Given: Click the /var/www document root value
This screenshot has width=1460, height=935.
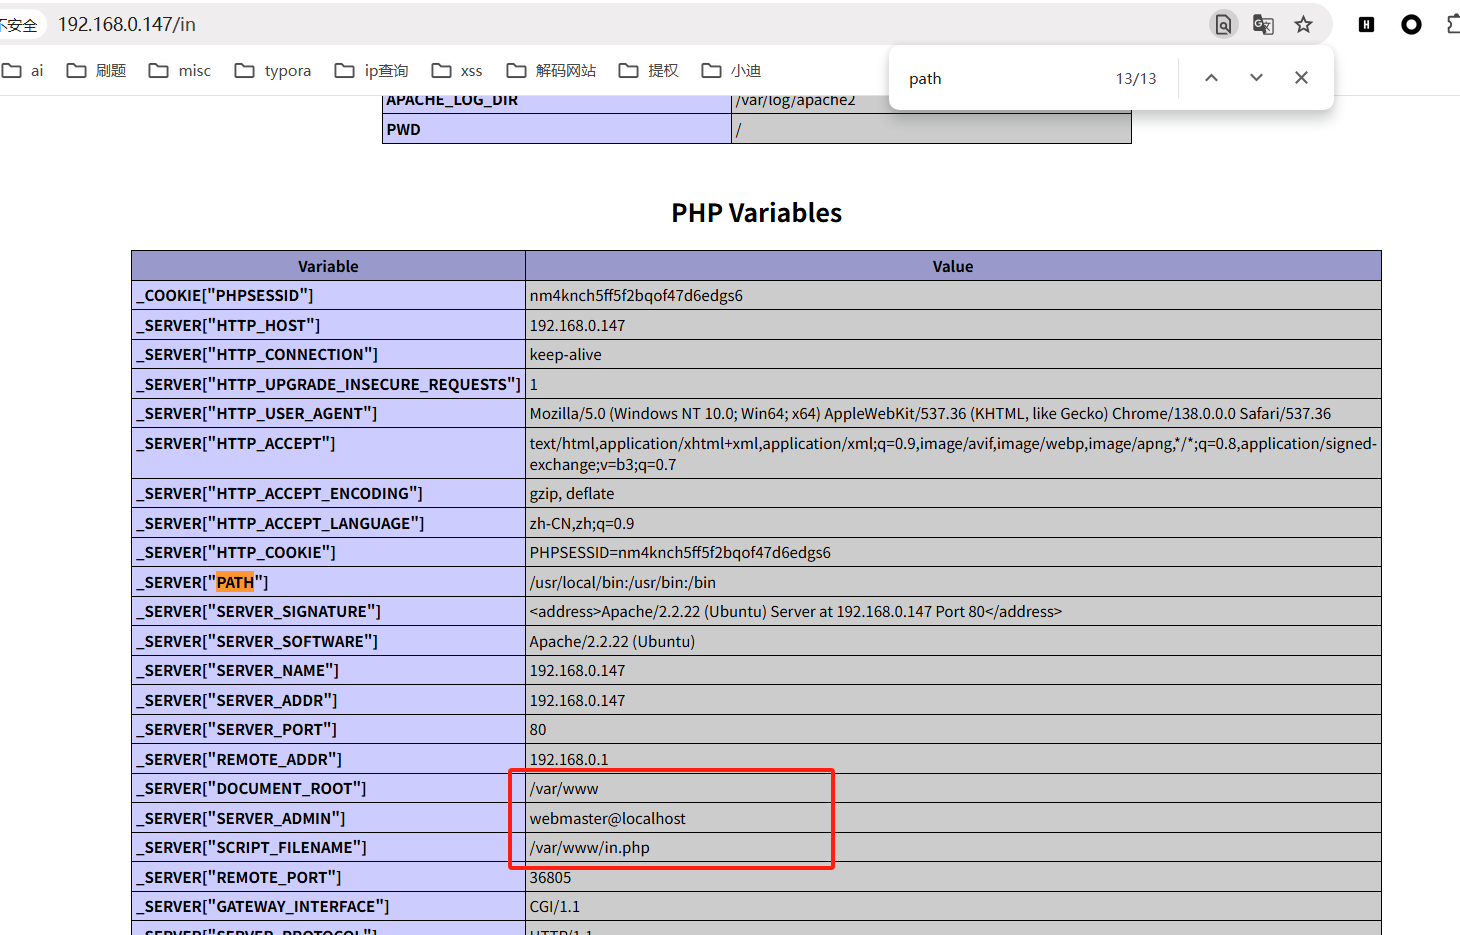Looking at the screenshot, I should click(564, 789).
